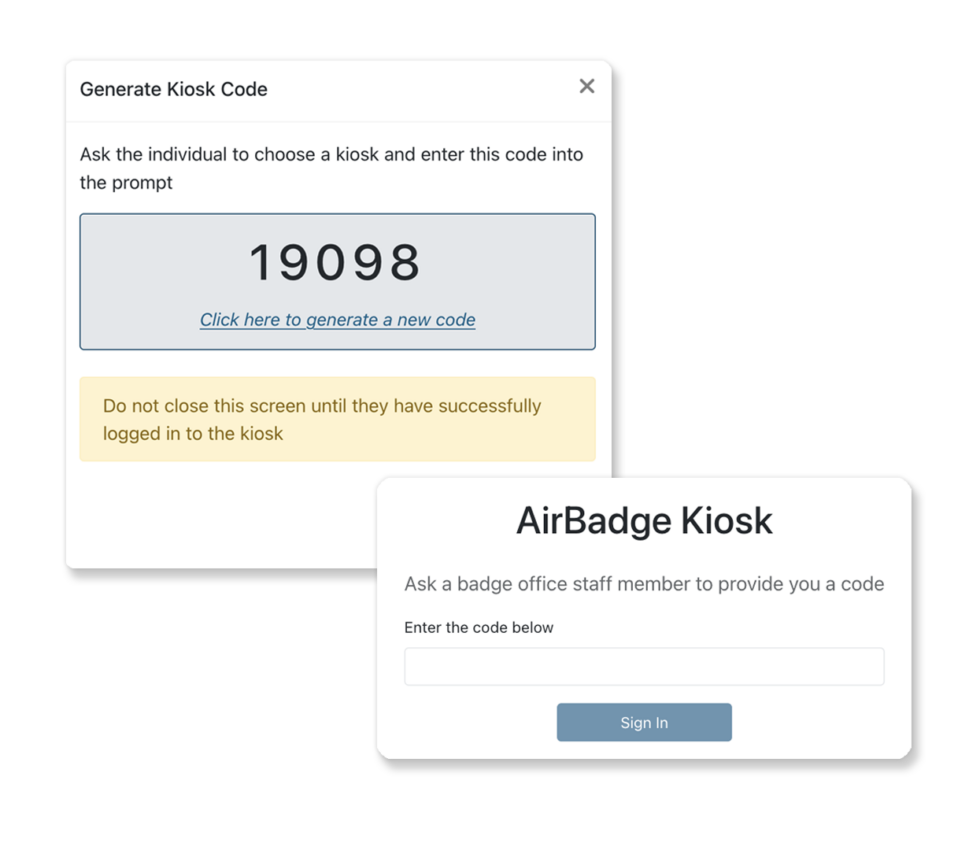
Task: Click the gray code display box
Action: [x=337, y=280]
